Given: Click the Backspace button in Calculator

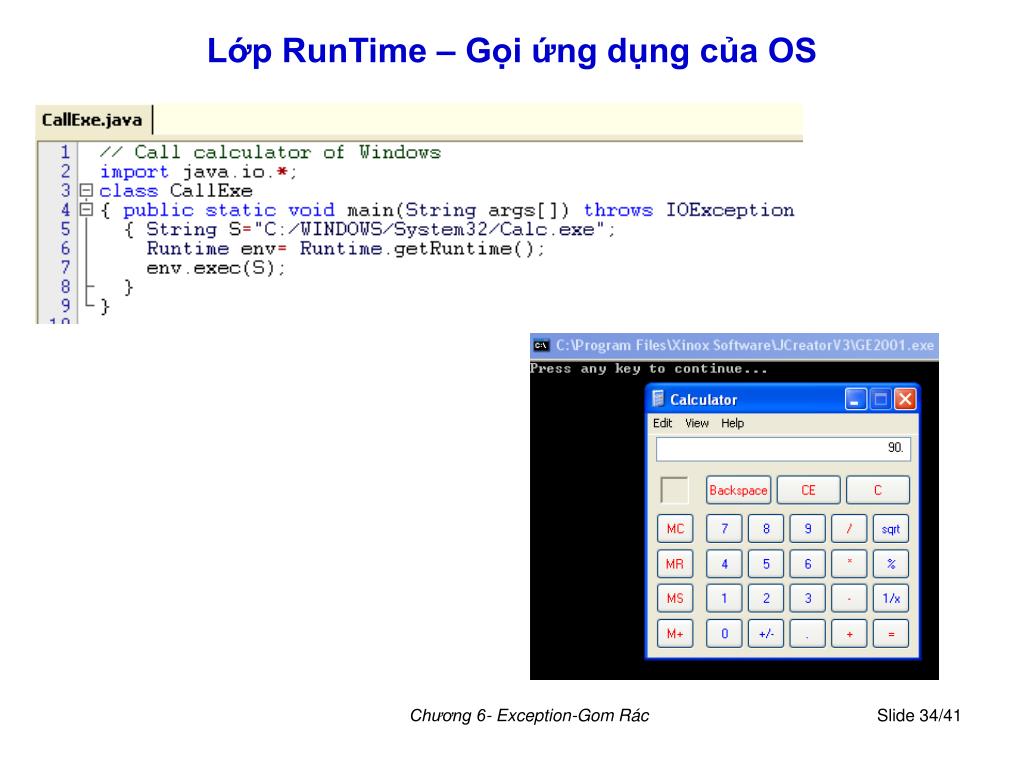Looking at the screenshot, I should click(738, 490).
